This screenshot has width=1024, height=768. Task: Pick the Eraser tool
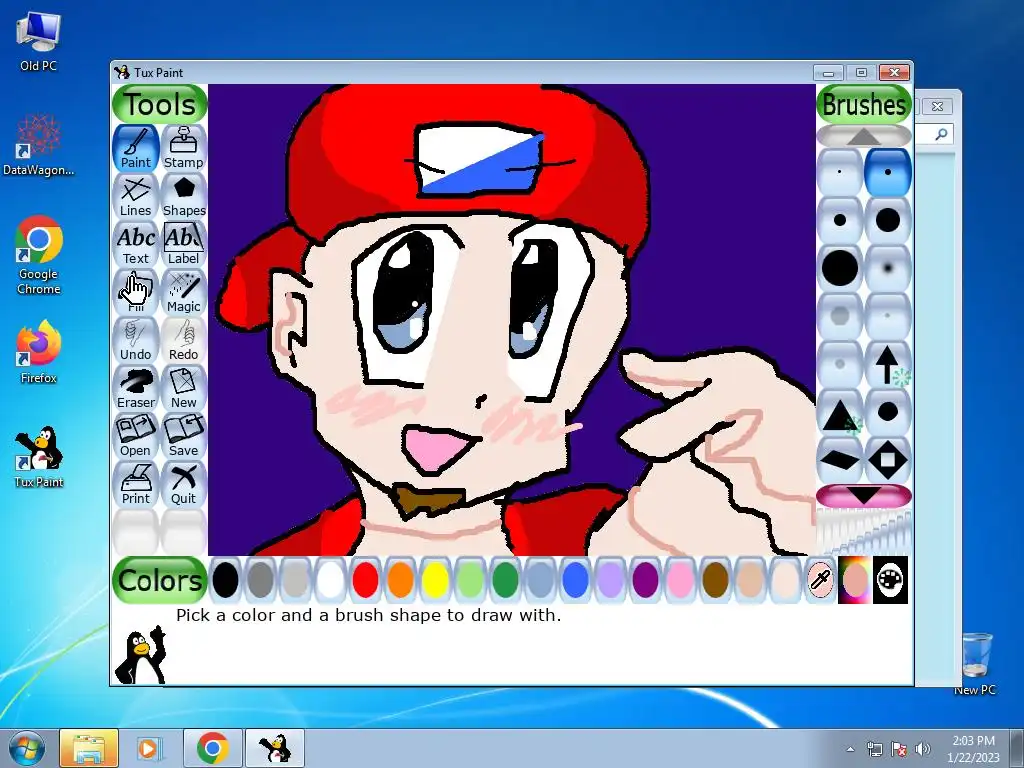136,388
